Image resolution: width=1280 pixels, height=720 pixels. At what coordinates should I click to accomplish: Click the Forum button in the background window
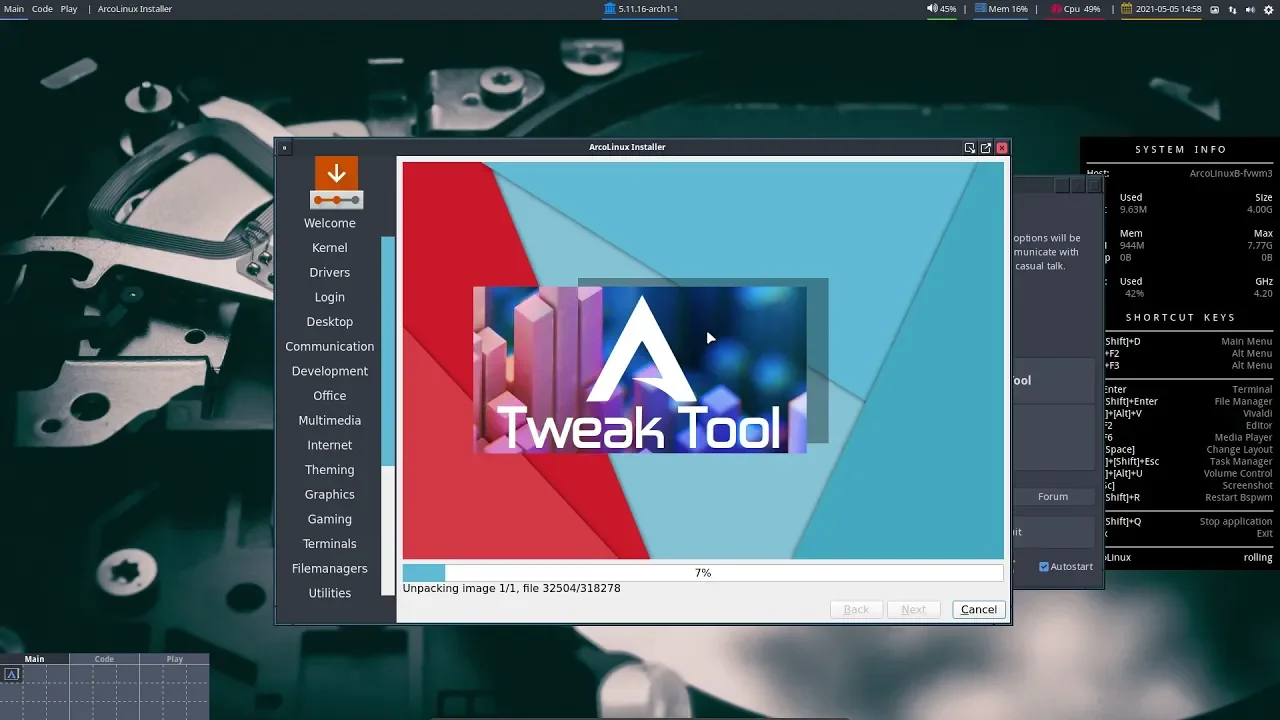tap(1053, 497)
